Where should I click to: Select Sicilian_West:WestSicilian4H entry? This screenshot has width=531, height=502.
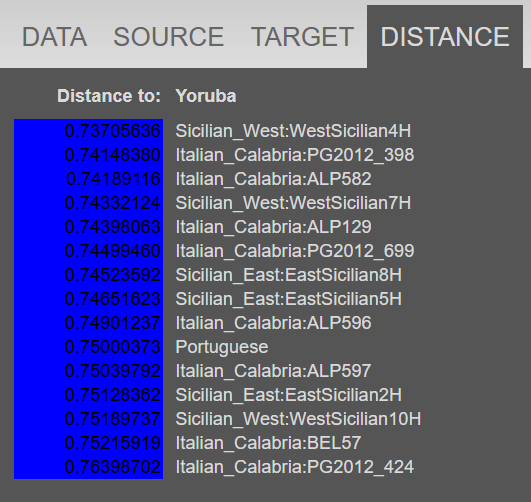click(x=293, y=131)
